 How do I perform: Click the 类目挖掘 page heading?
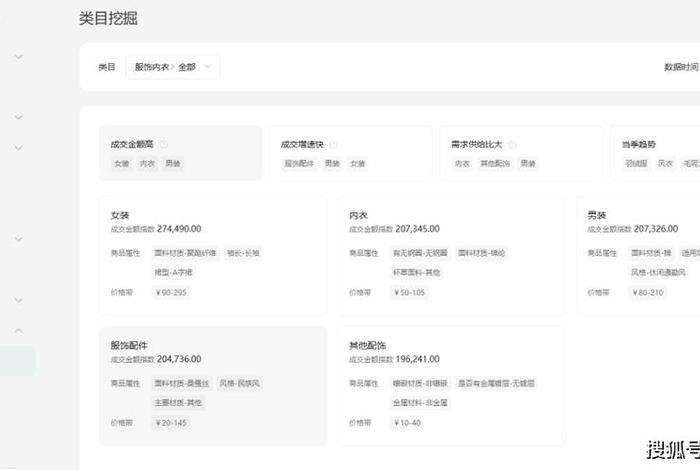108,18
